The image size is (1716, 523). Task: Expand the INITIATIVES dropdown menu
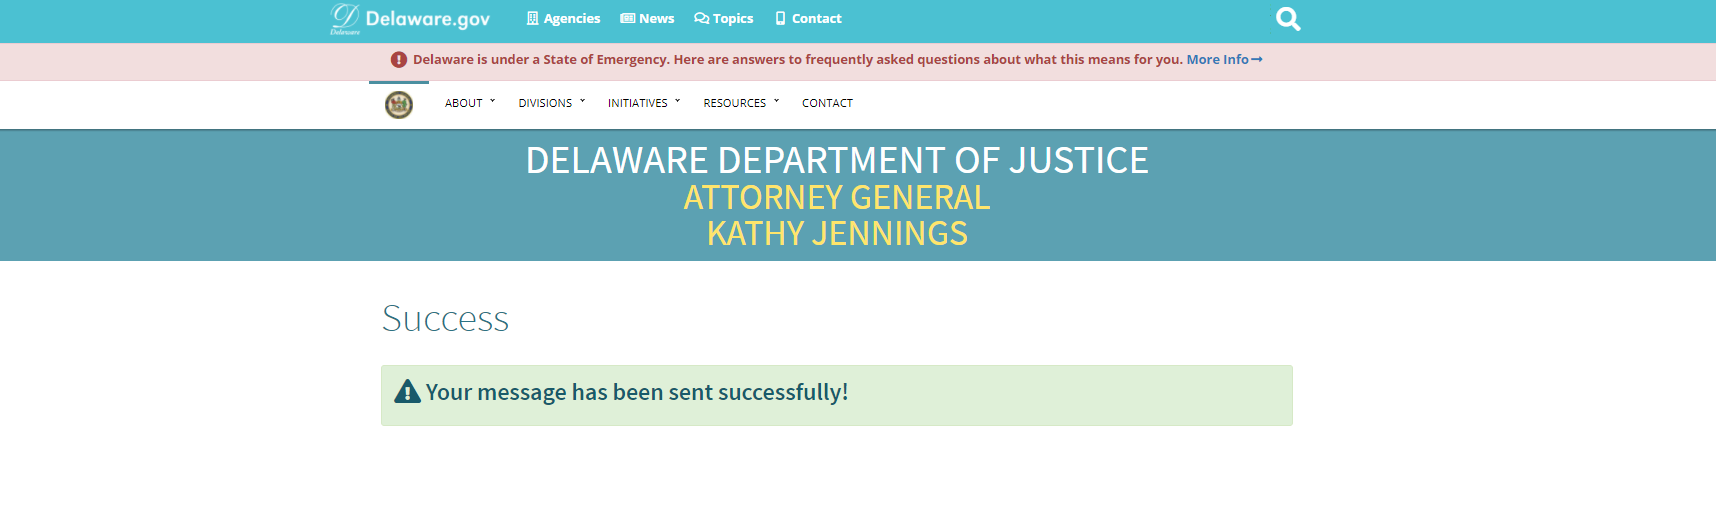644,103
